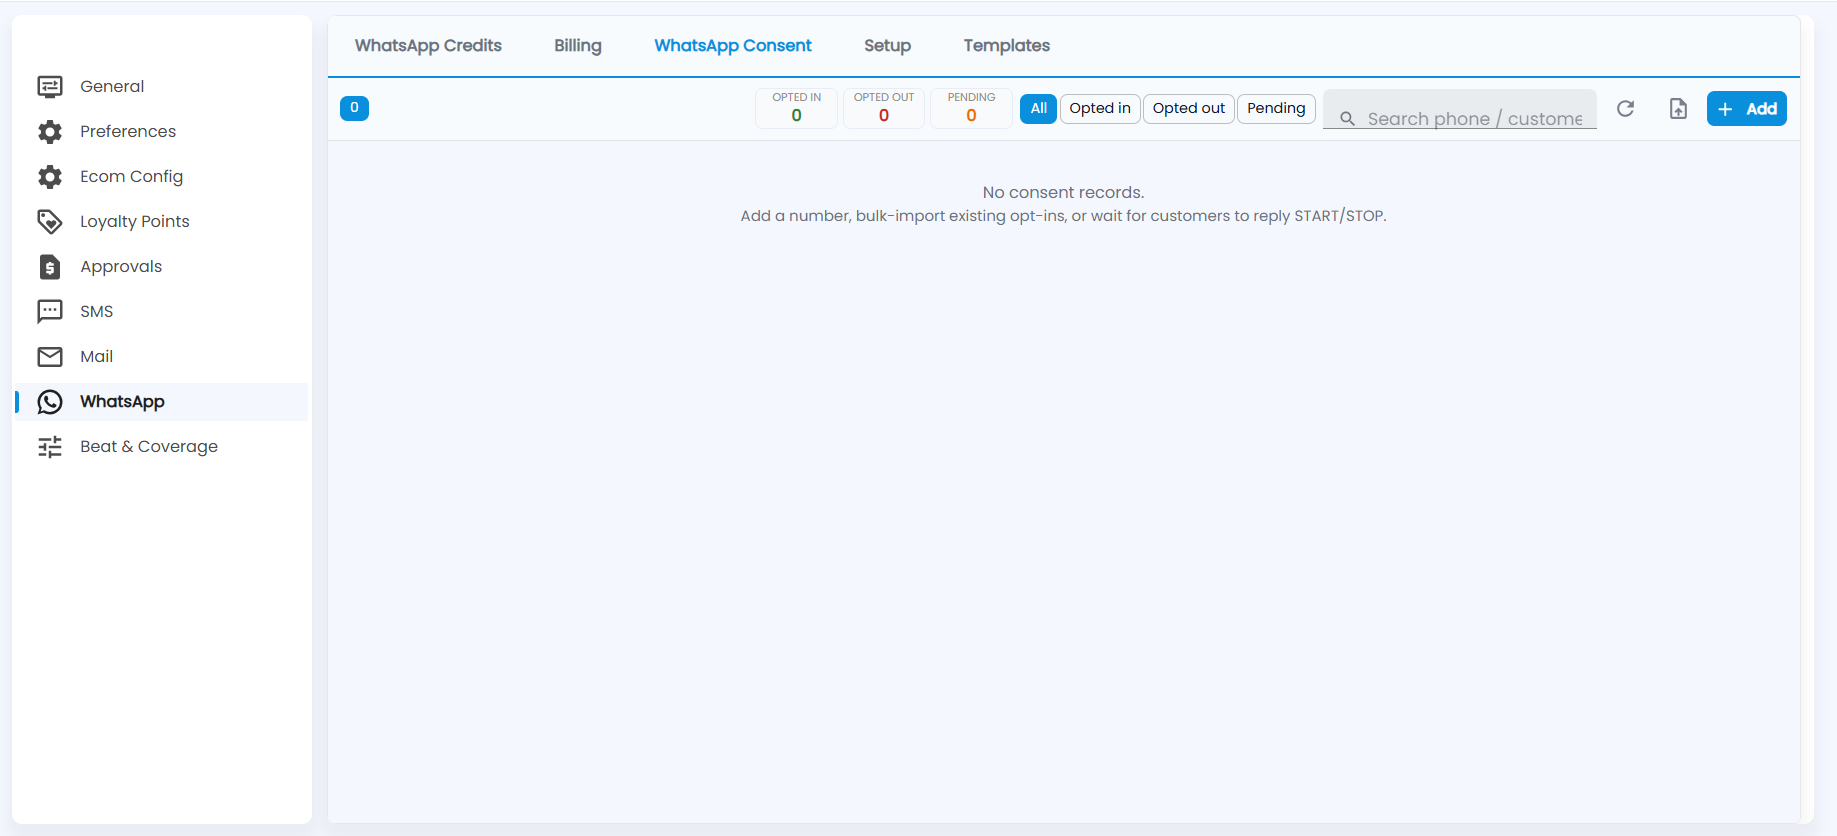
Task: Click the Beat & Coverage sliders icon
Action: tap(50, 447)
